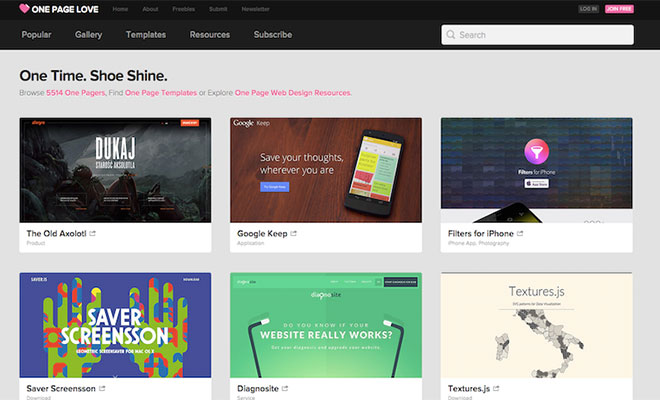660x400 pixels.
Task: Open external link icon beside Google Keep
Action: pos(293,233)
